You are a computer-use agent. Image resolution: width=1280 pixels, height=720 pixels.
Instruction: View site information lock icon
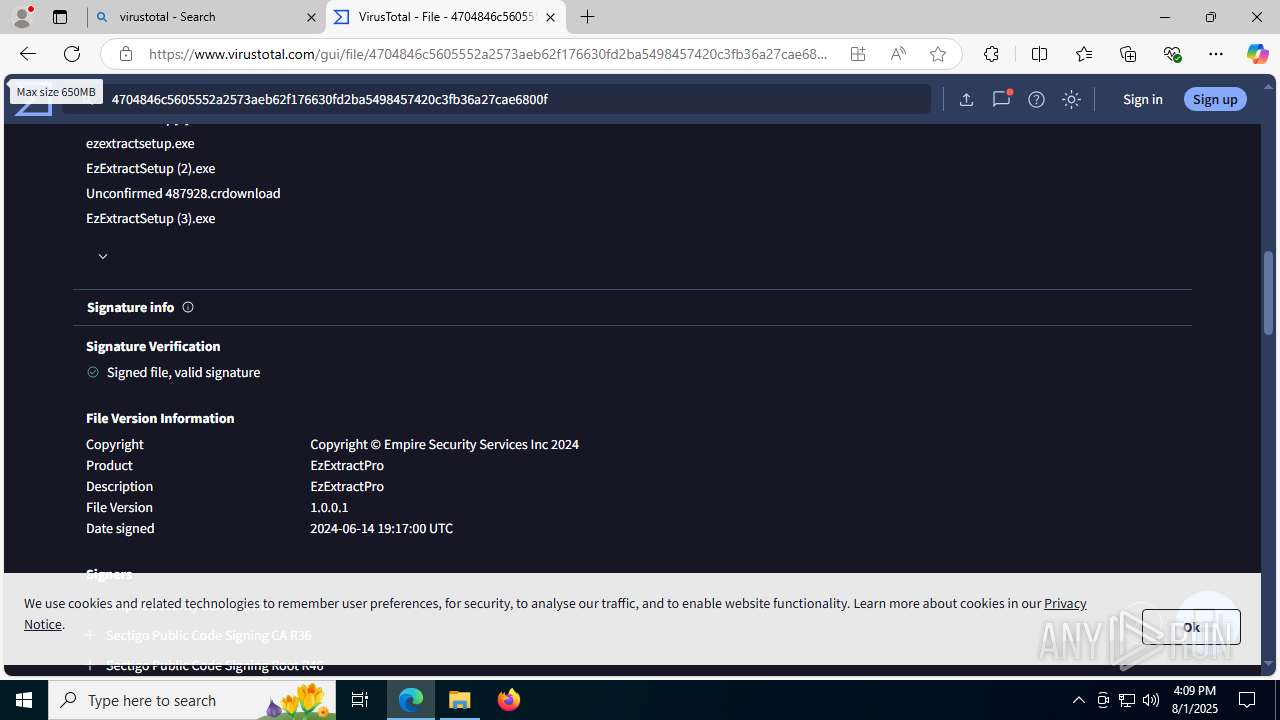[x=126, y=54]
